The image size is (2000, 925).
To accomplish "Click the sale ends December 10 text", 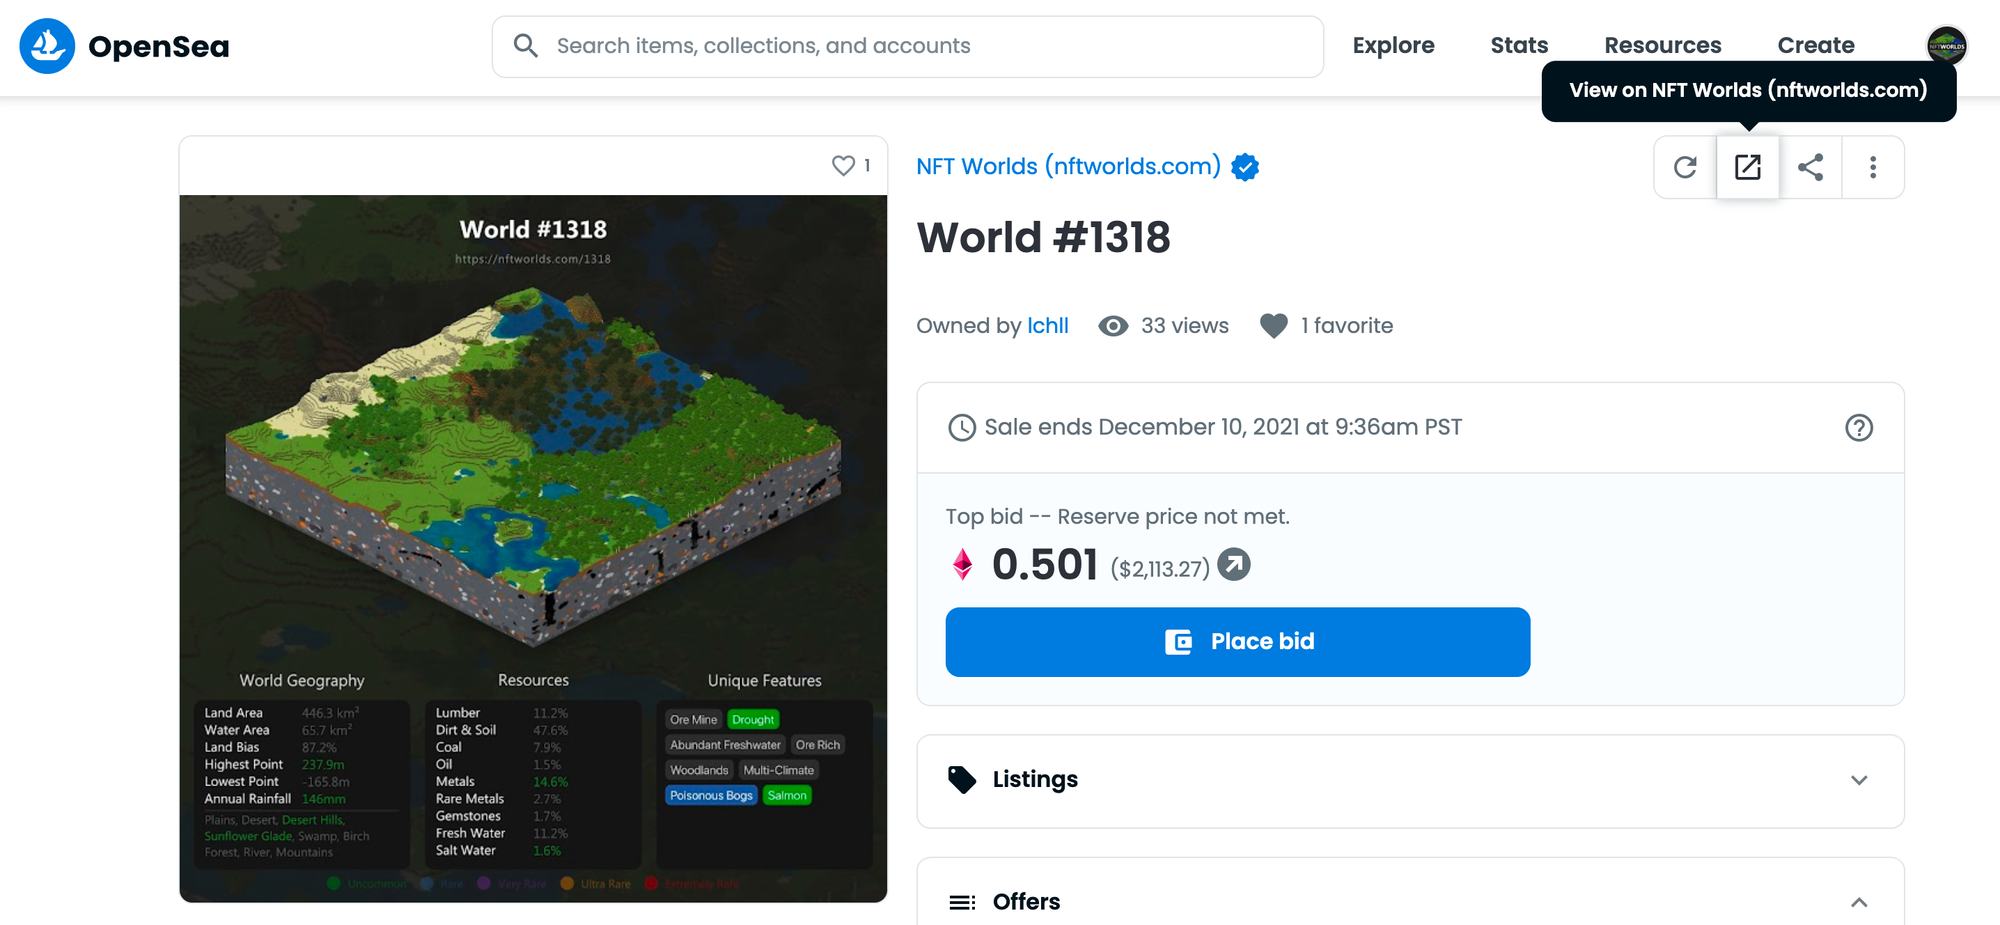I will click(1223, 427).
